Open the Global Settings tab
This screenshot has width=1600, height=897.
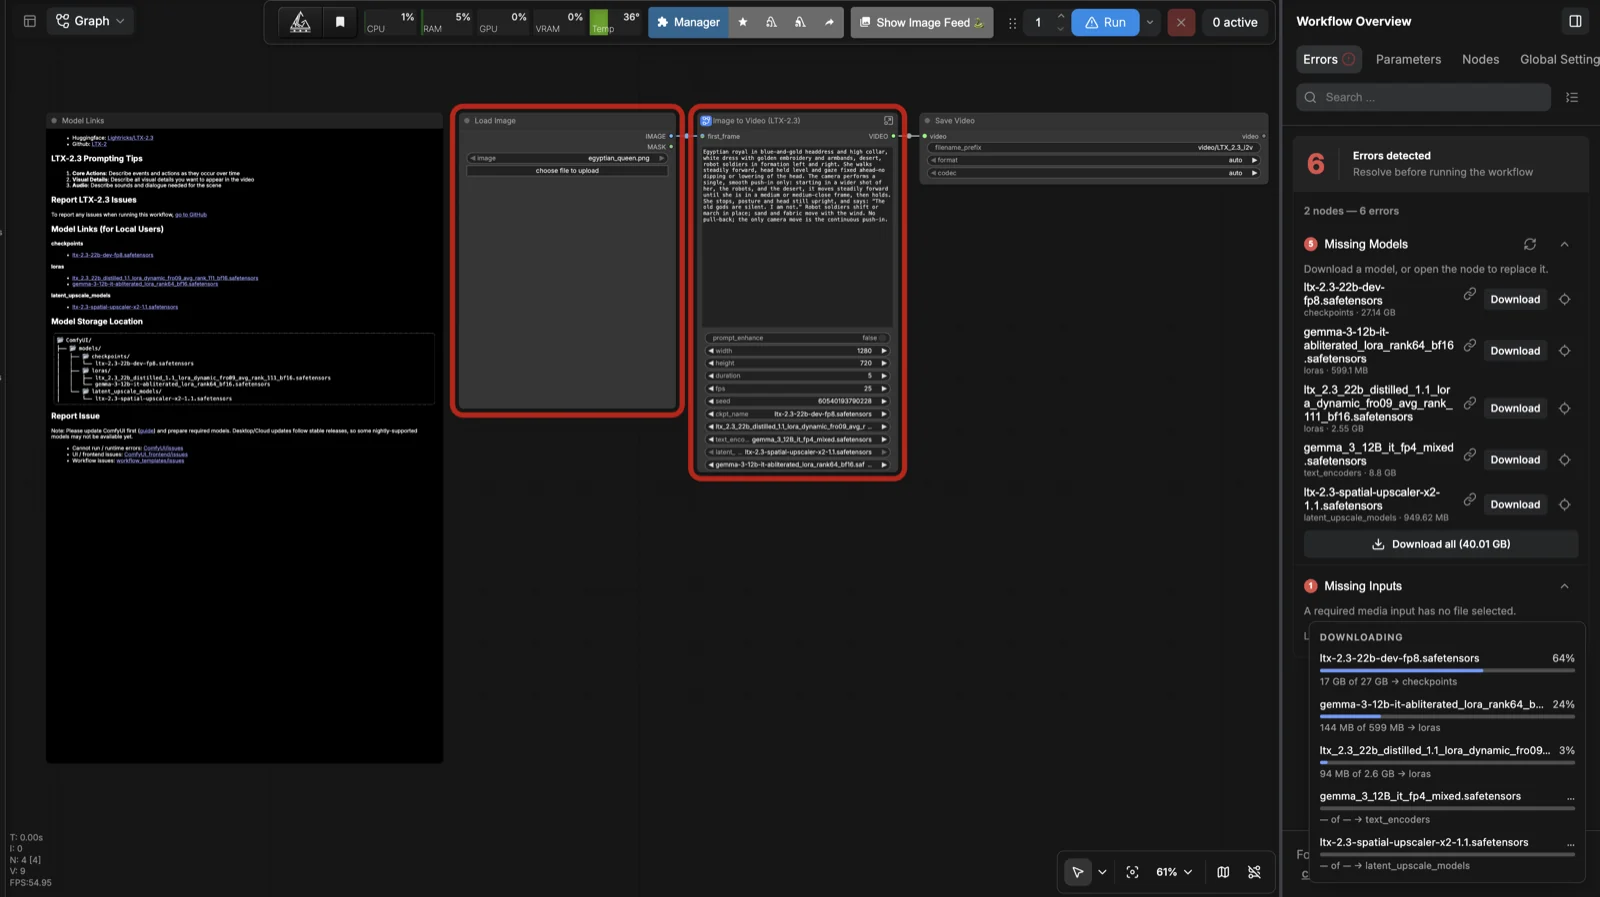(x=1559, y=59)
